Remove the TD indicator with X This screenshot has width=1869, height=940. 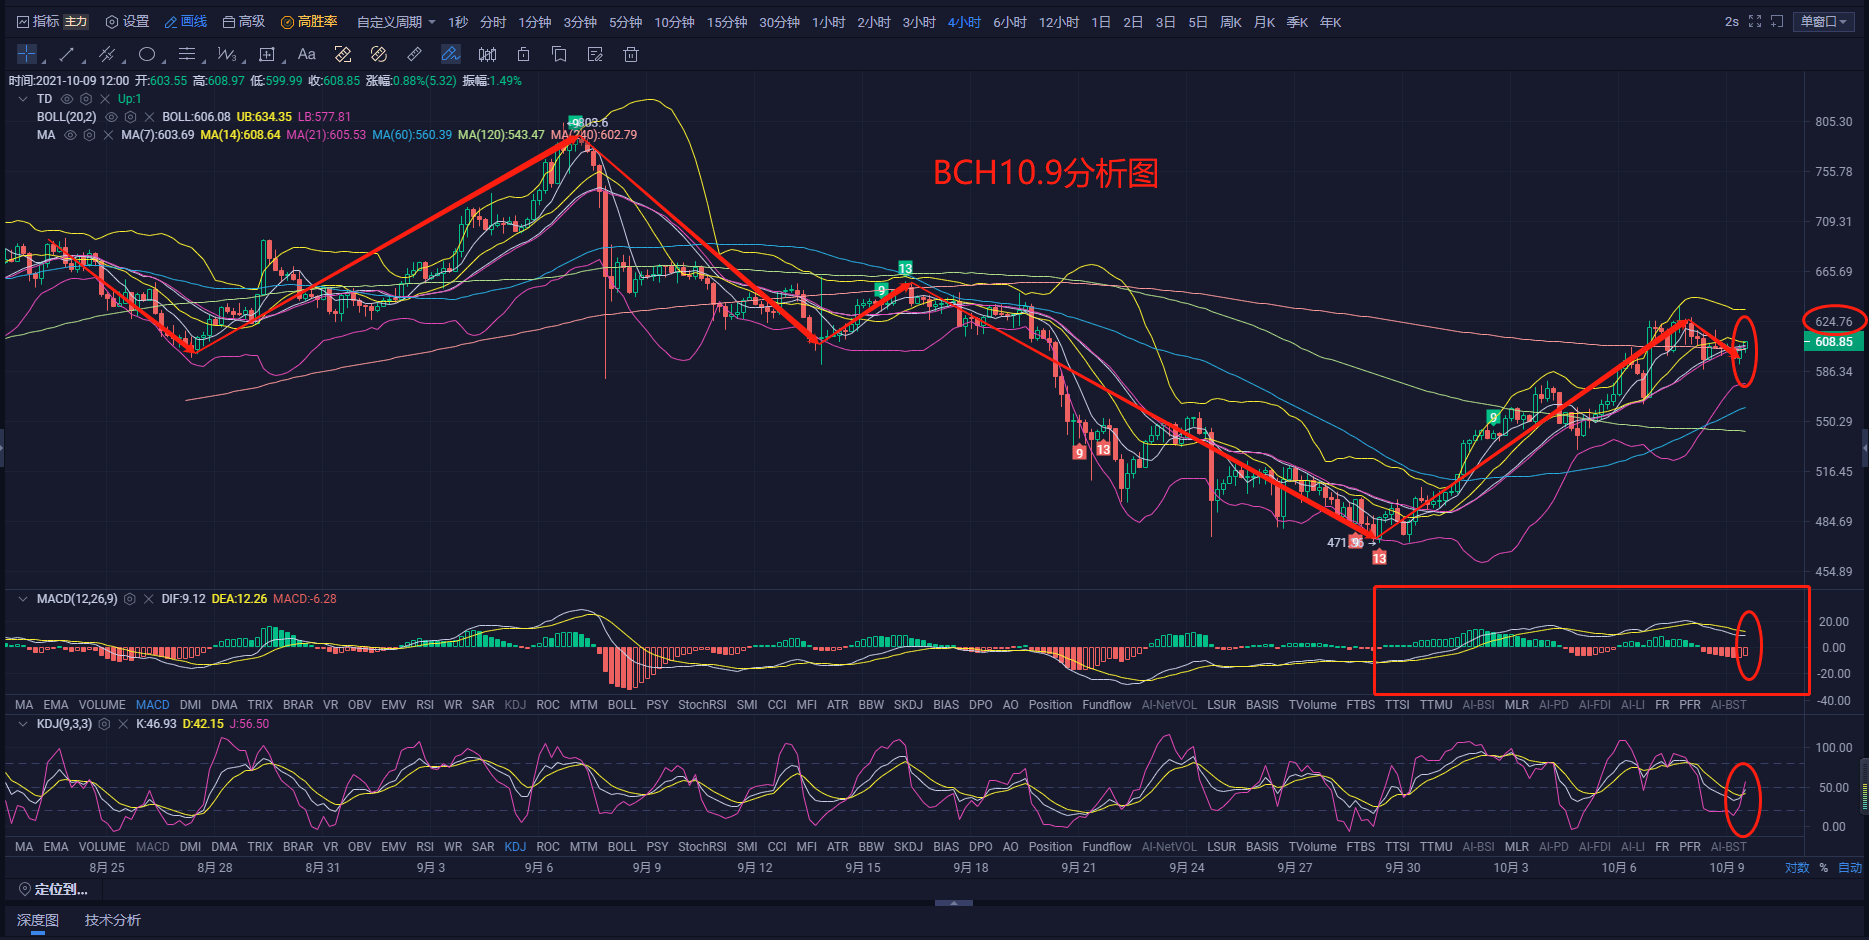(105, 99)
